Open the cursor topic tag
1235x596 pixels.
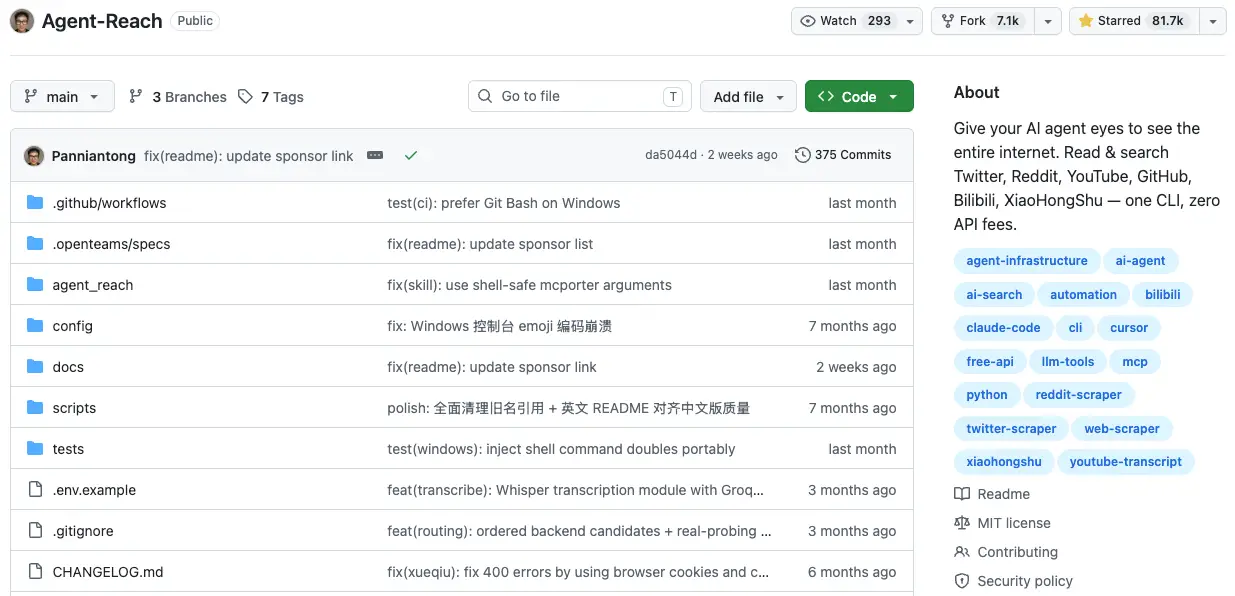(x=1129, y=328)
